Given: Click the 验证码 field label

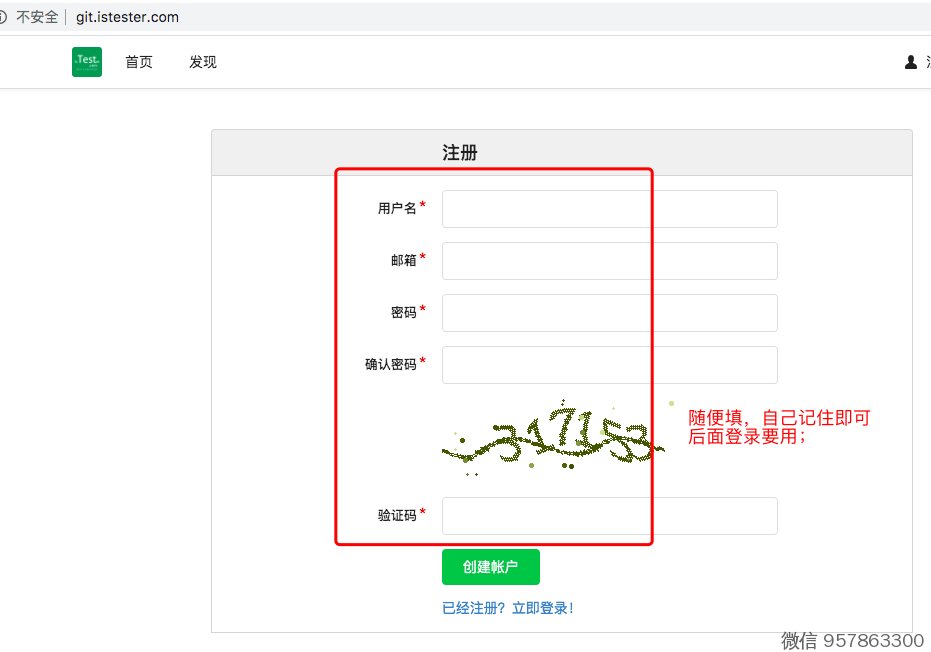Looking at the screenshot, I should pos(396,516).
